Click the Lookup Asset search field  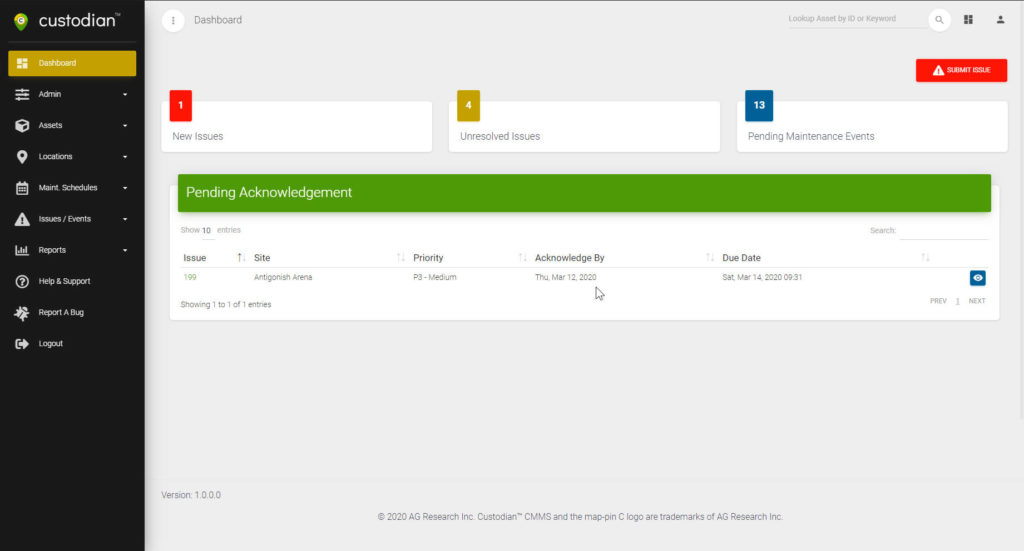point(856,19)
